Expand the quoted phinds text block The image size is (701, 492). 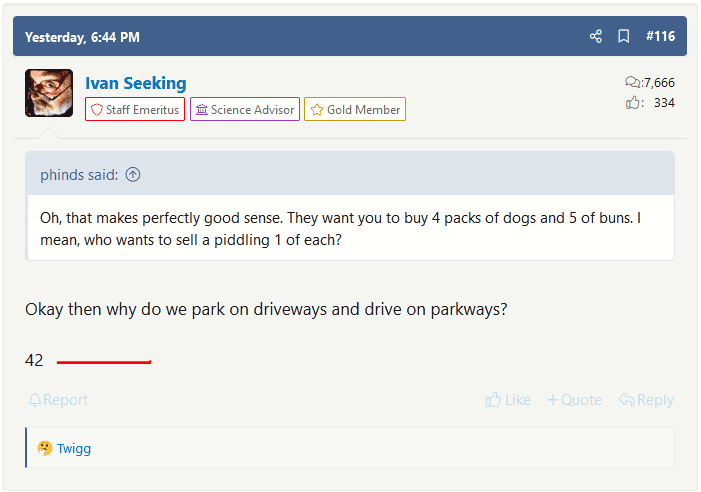[x=350, y=229]
